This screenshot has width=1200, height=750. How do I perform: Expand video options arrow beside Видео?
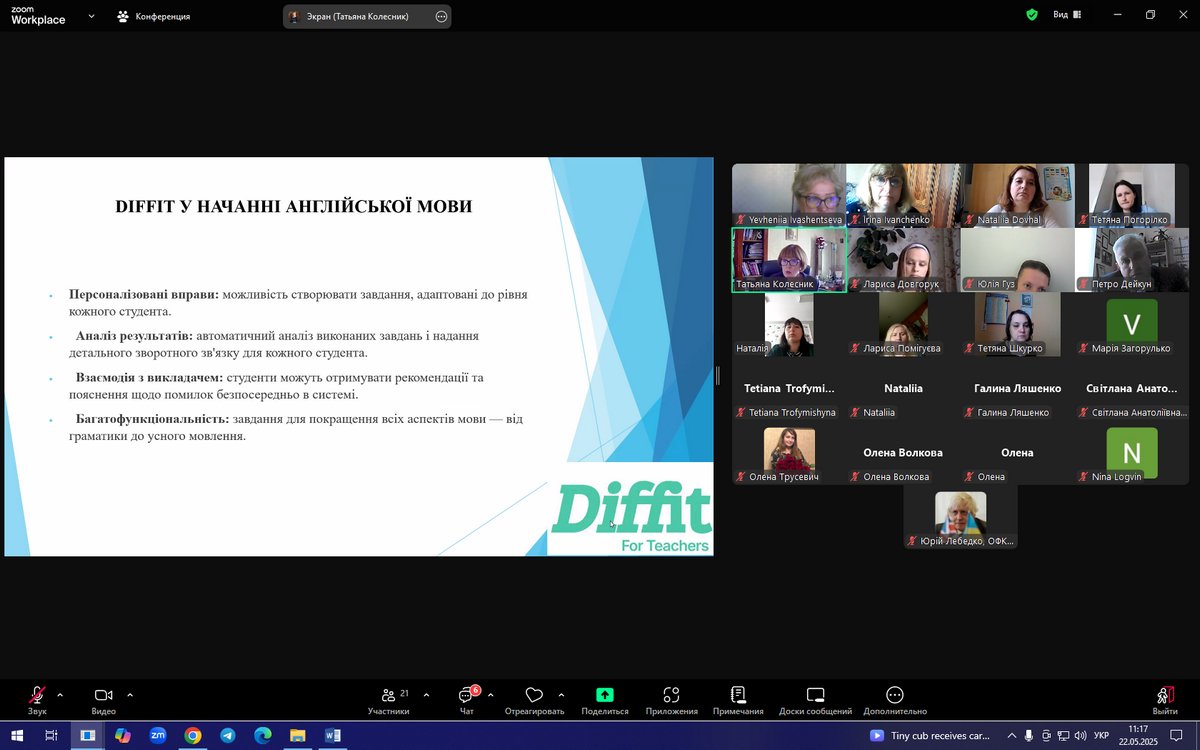click(130, 695)
